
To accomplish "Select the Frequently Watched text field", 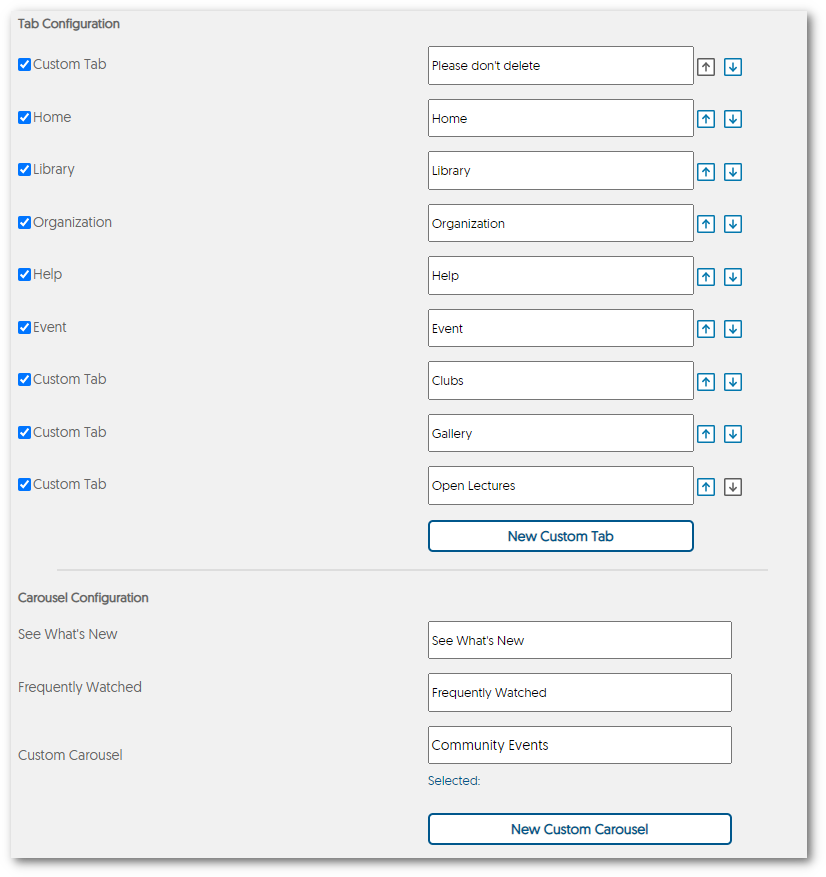I will pos(579,692).
